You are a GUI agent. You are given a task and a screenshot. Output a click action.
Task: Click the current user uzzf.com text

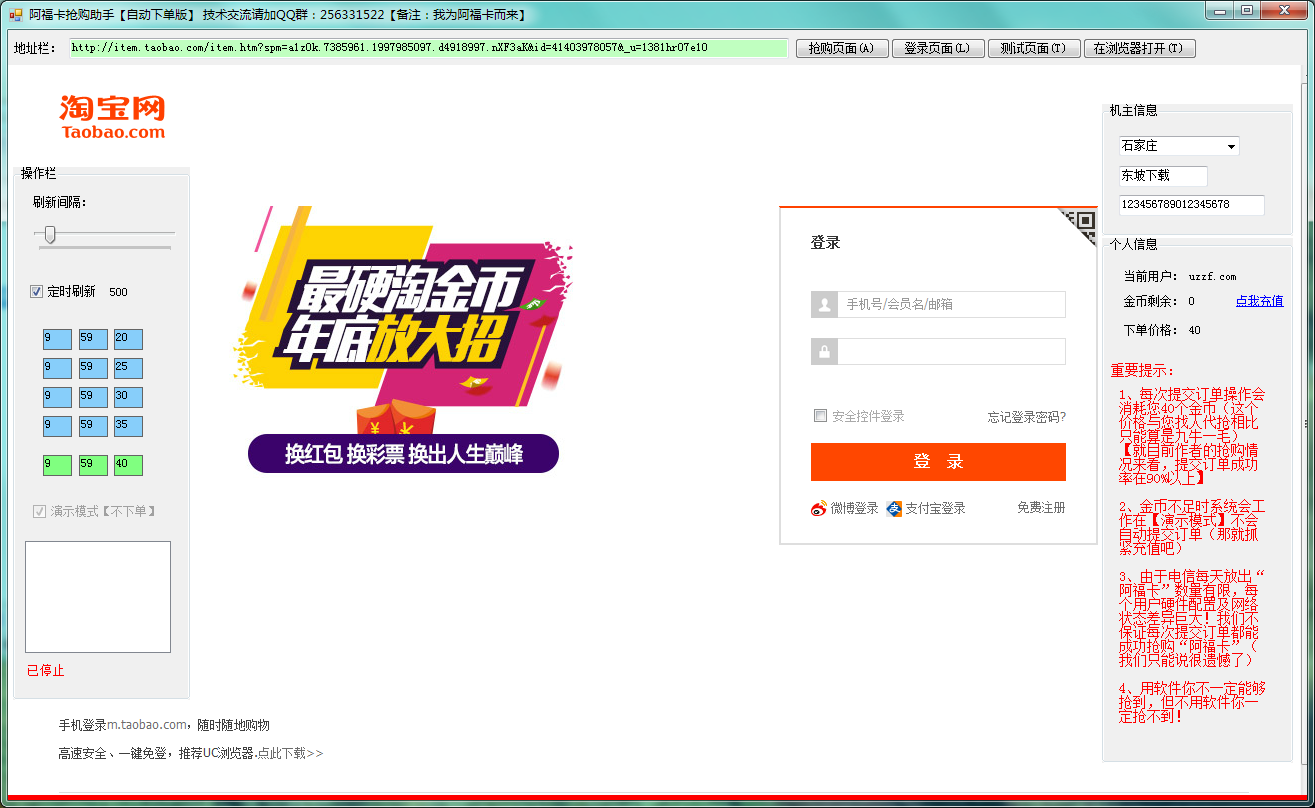click(1212, 277)
